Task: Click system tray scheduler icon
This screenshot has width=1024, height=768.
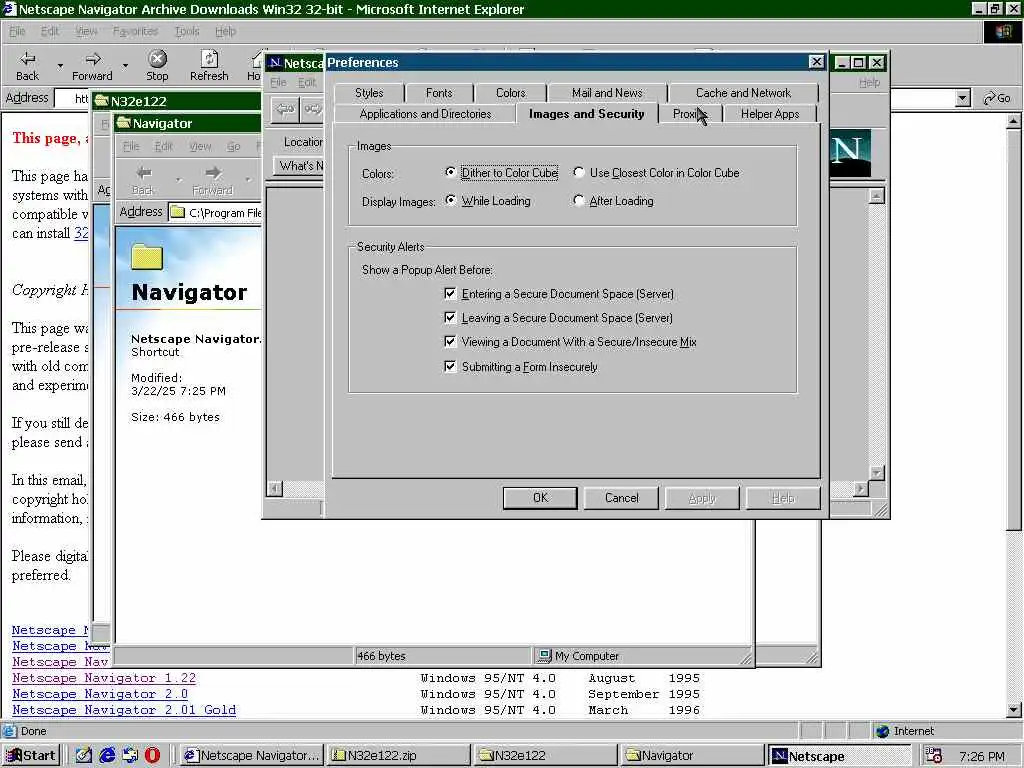Action: (x=934, y=756)
